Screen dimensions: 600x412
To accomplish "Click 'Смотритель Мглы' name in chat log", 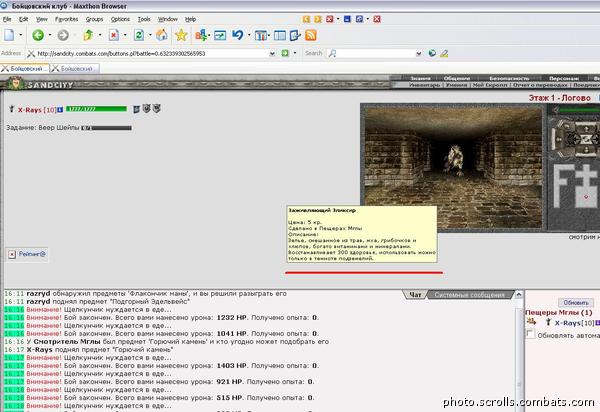I will pyautogui.click(x=67, y=342).
